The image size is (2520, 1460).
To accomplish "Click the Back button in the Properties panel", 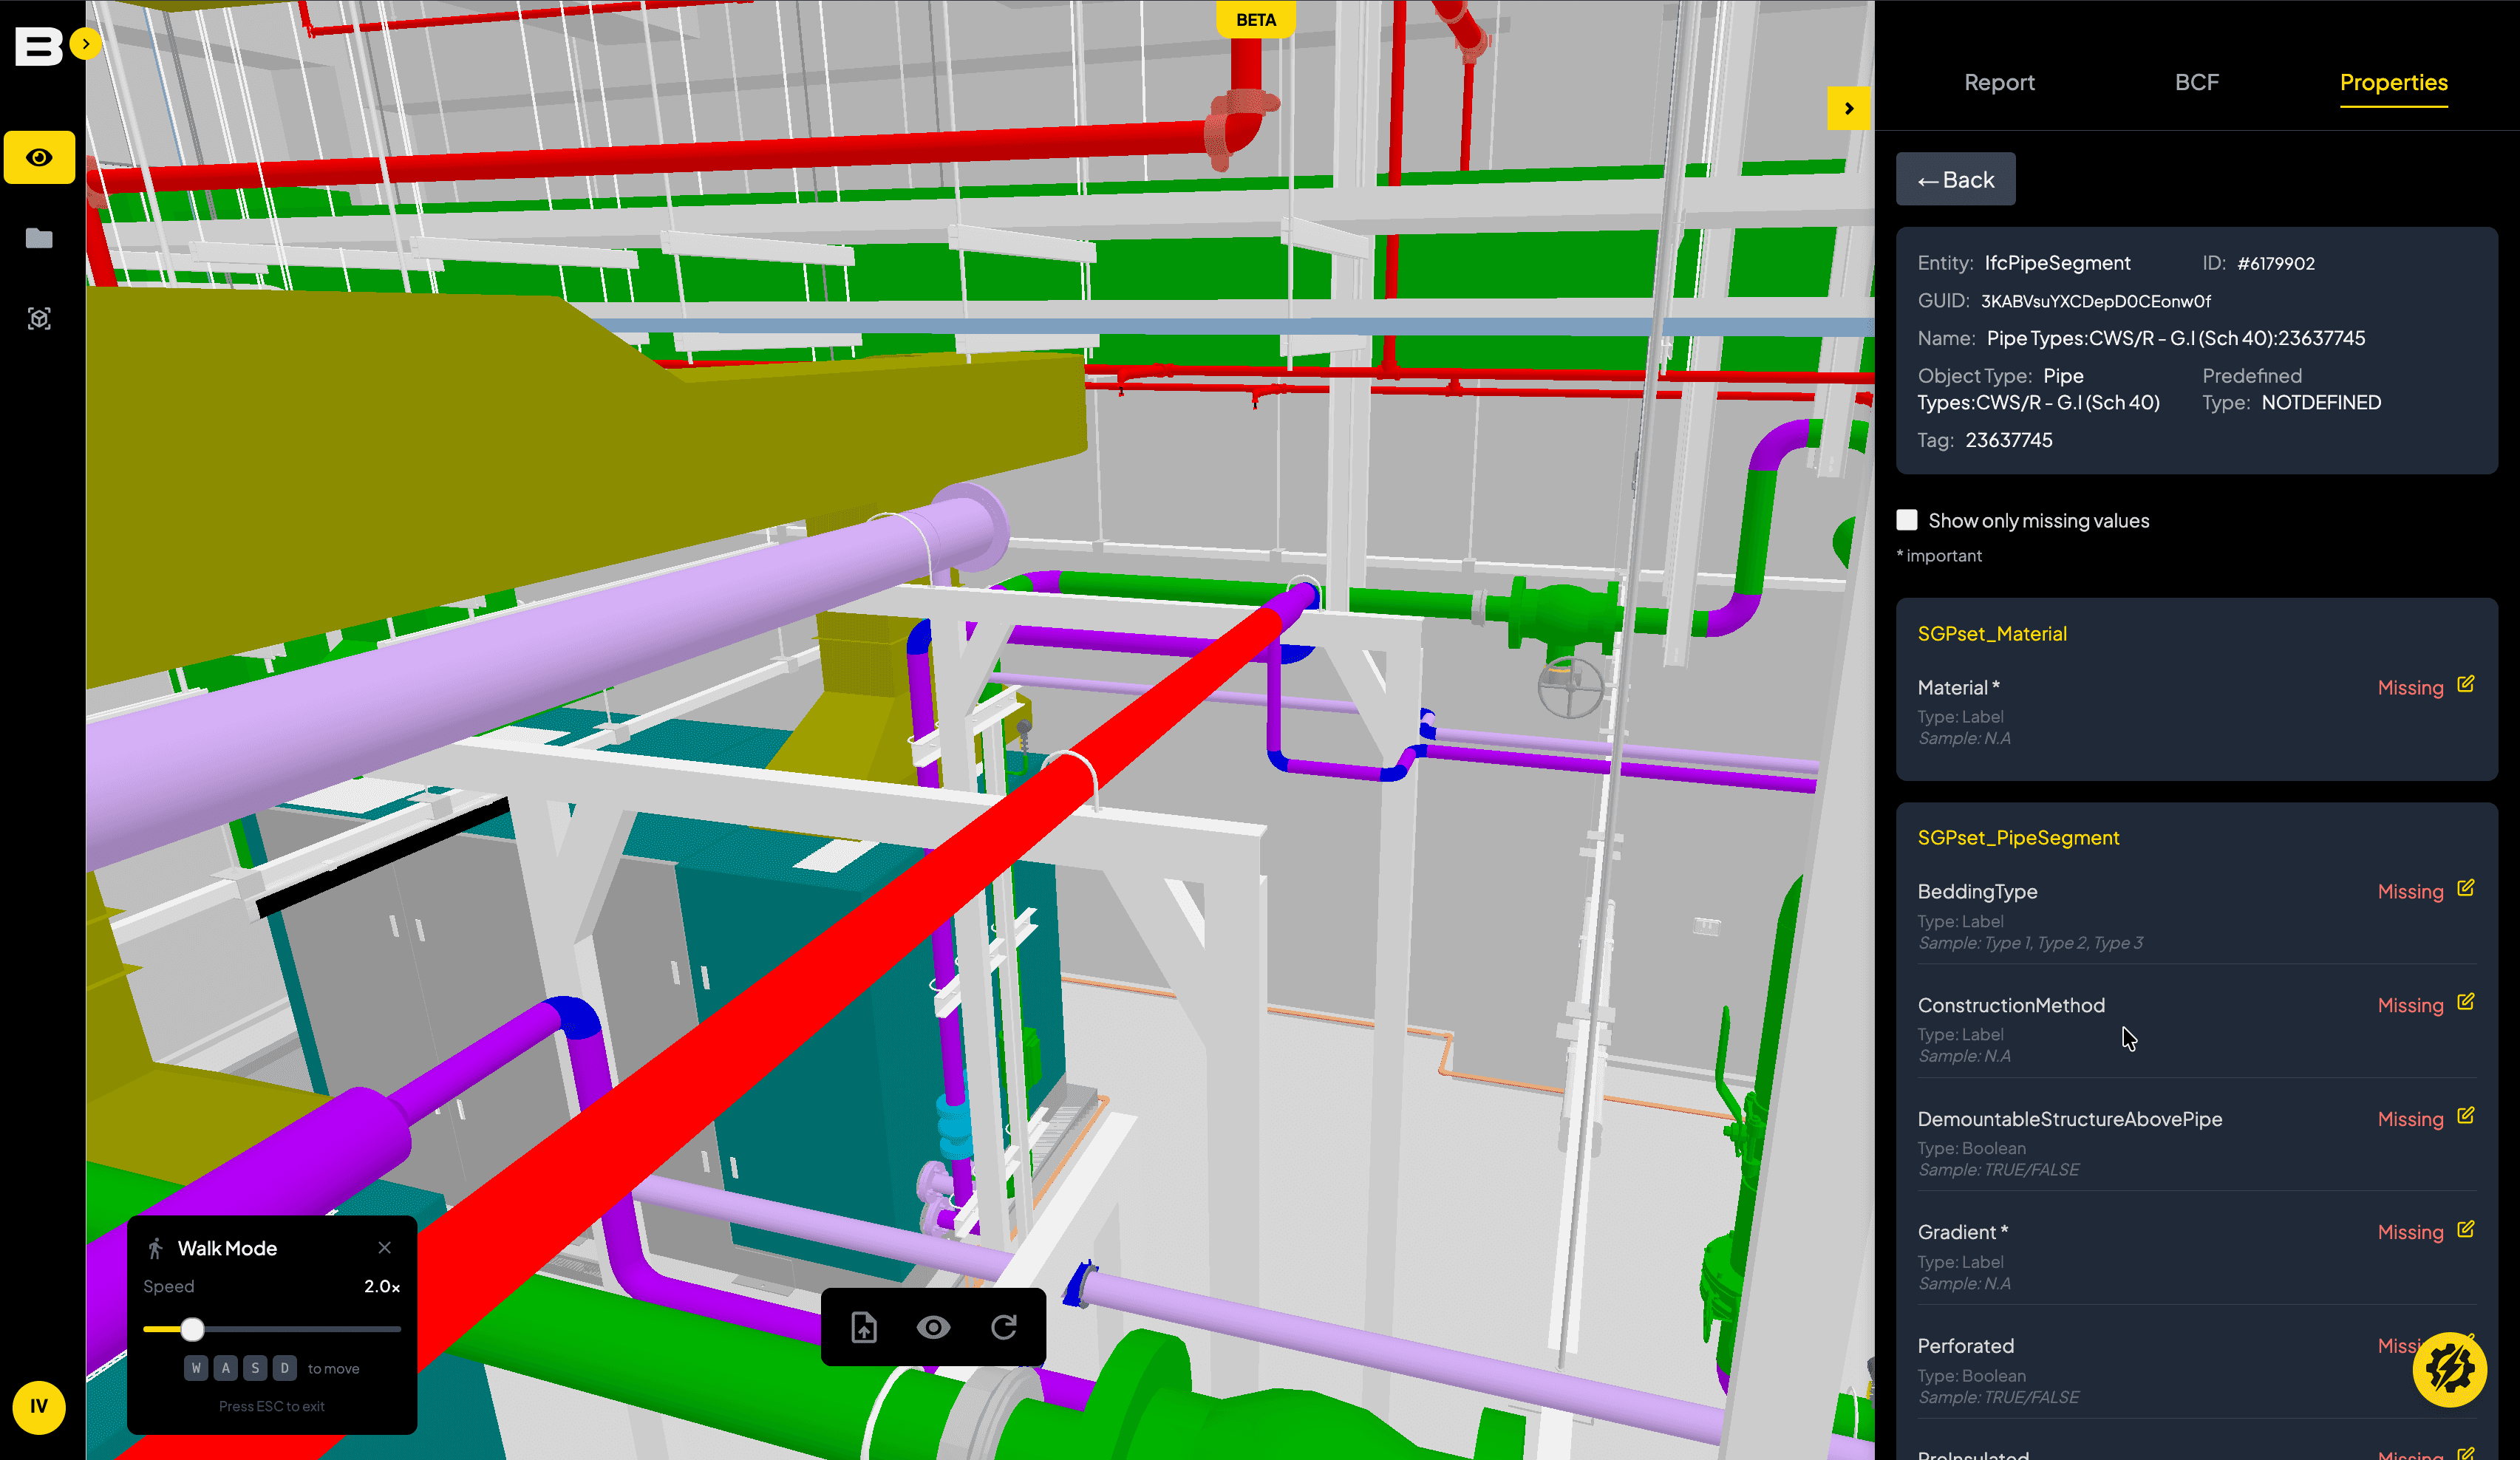I will click(1955, 179).
